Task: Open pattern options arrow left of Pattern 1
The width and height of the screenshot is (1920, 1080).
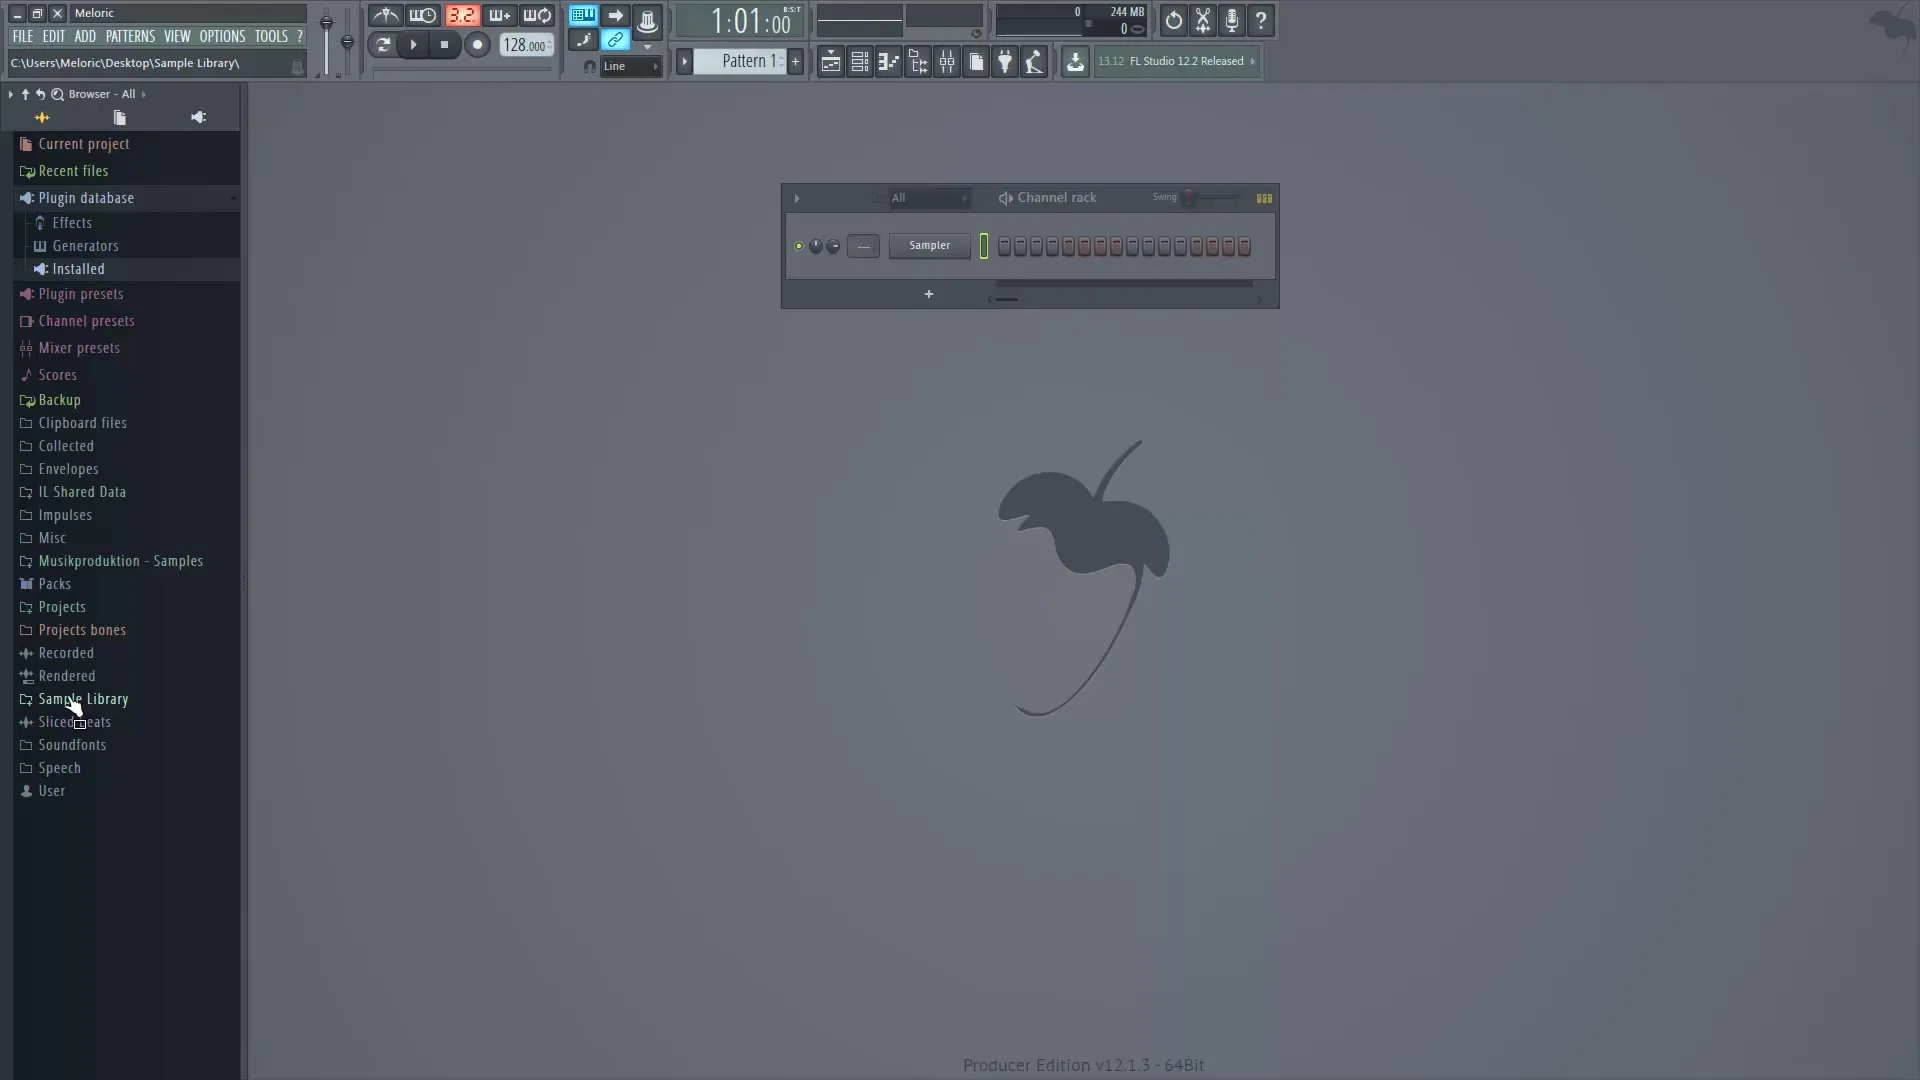Action: tap(685, 61)
